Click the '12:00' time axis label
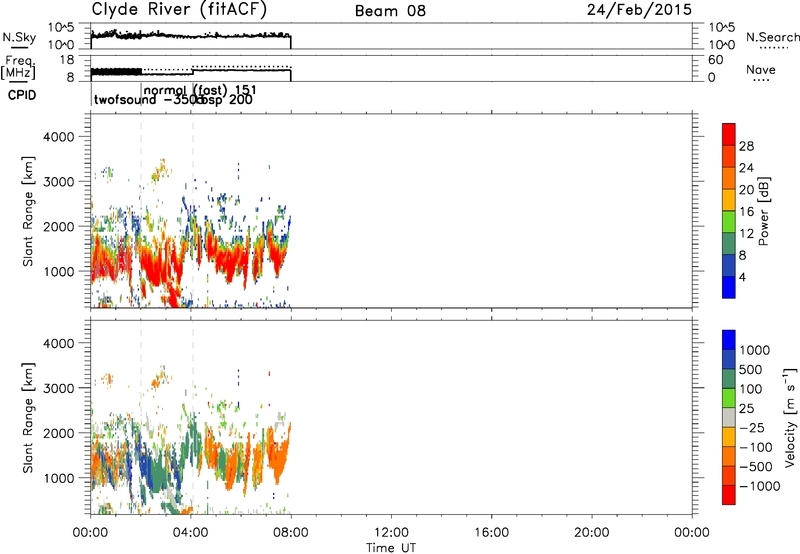The width and height of the screenshot is (800, 554). tap(391, 533)
